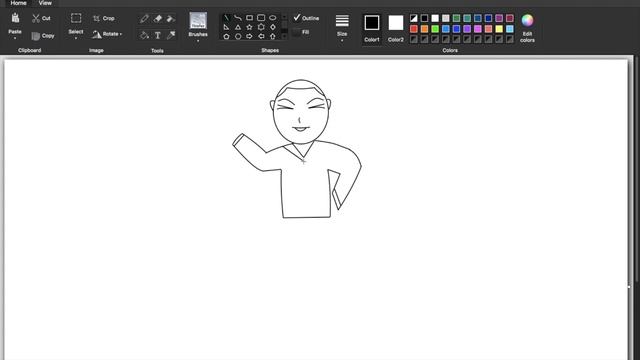Pick the orange color swatch
This screenshot has height=360, width=640.
[x=424, y=29]
